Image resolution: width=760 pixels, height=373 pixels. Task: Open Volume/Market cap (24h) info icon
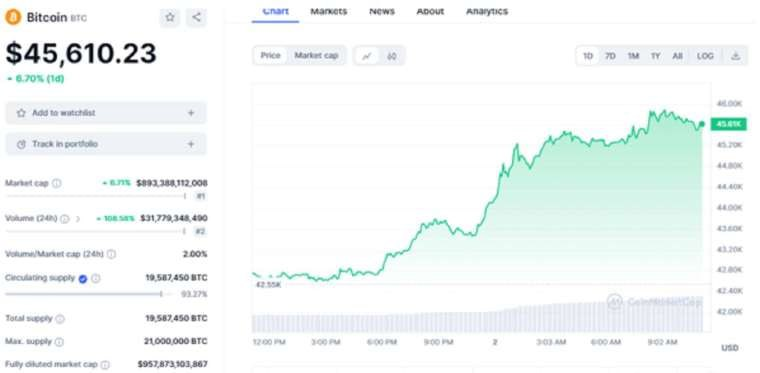point(111,254)
